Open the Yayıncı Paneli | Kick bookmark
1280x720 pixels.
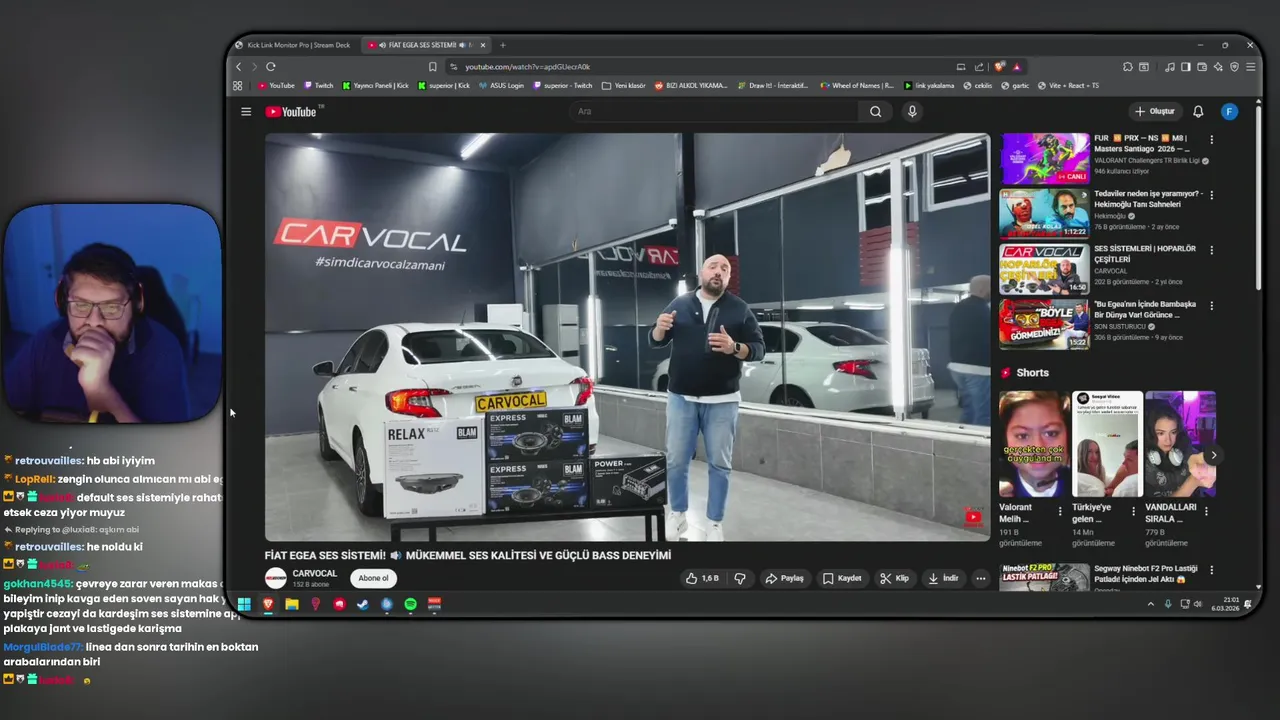[375, 86]
